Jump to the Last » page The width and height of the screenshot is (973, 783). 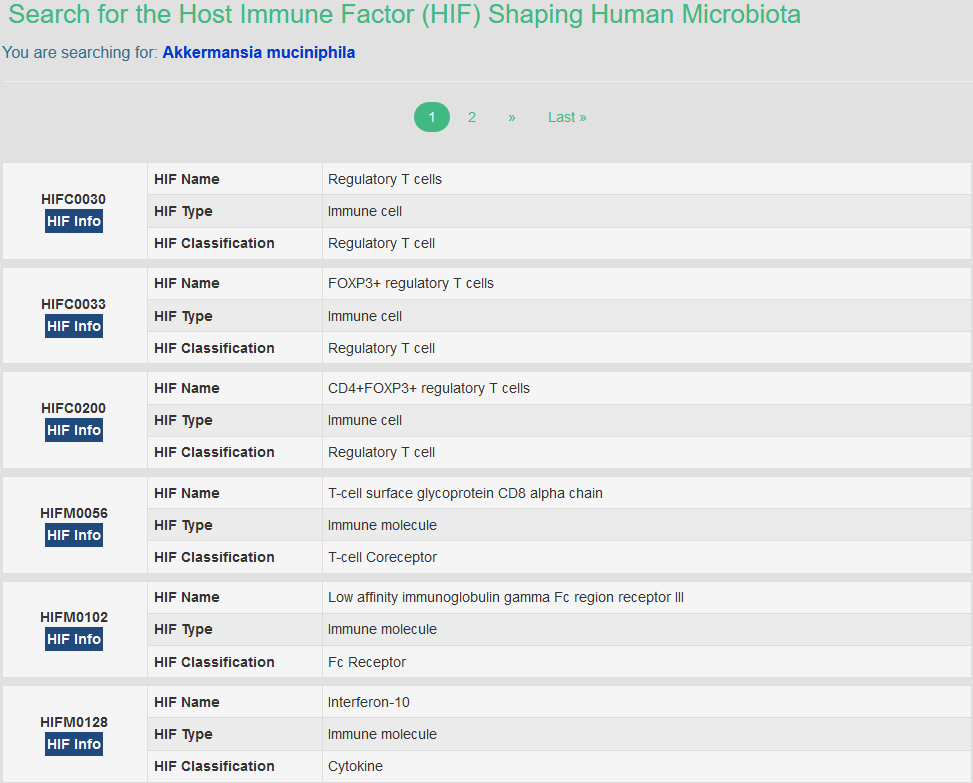(x=567, y=117)
